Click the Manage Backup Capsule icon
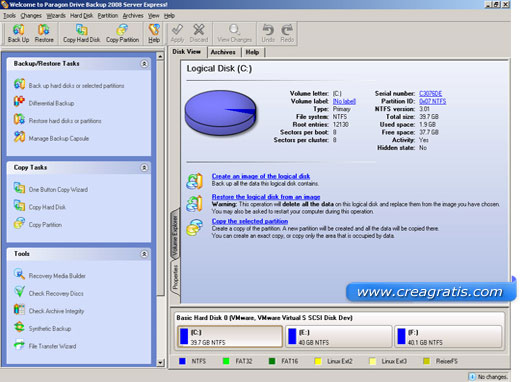This screenshot has width=530, height=382. 19,137
